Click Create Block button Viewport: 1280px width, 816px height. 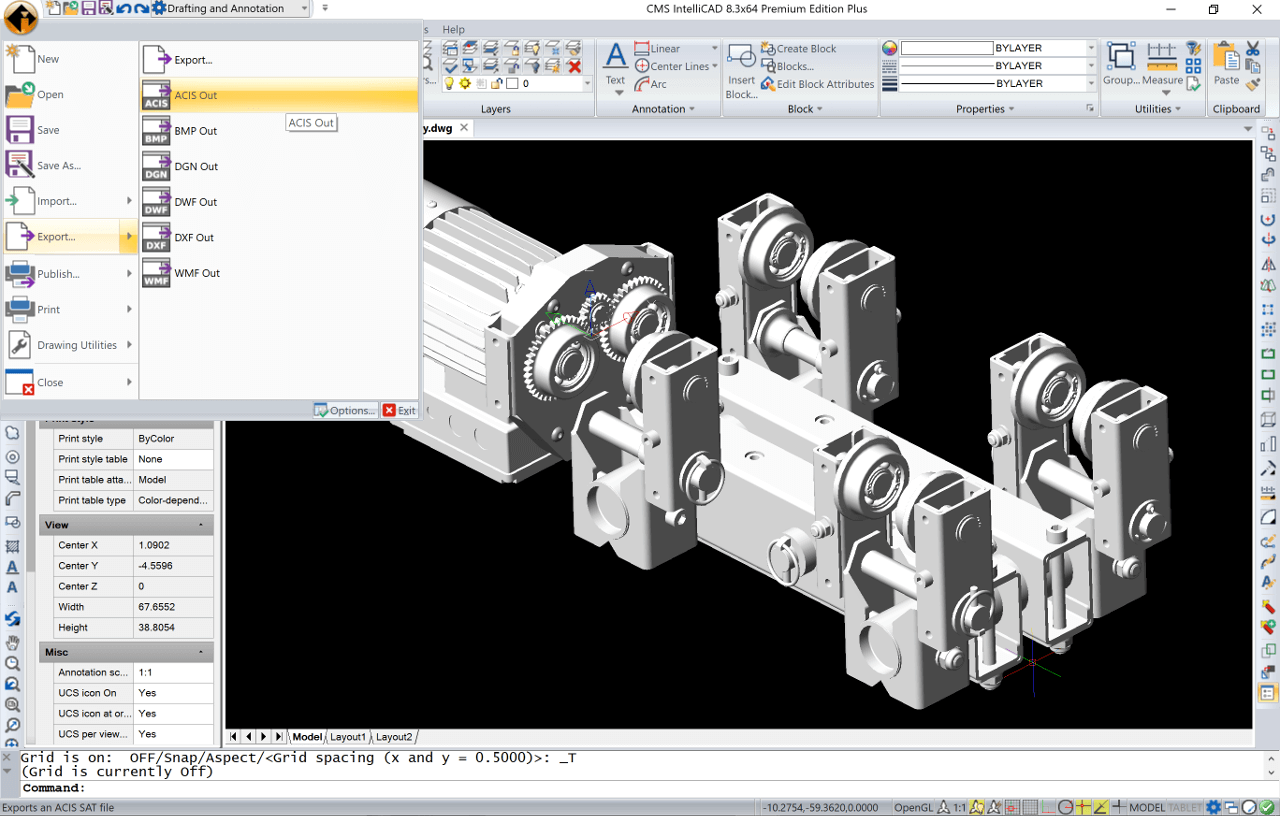coord(799,48)
